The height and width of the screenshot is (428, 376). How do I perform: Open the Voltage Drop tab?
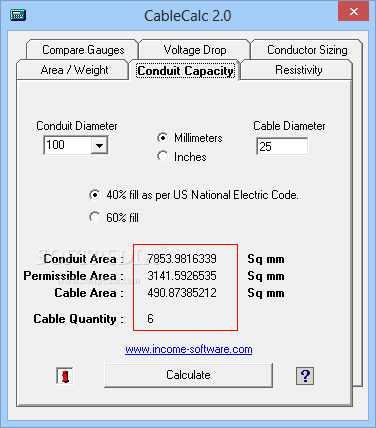point(195,50)
